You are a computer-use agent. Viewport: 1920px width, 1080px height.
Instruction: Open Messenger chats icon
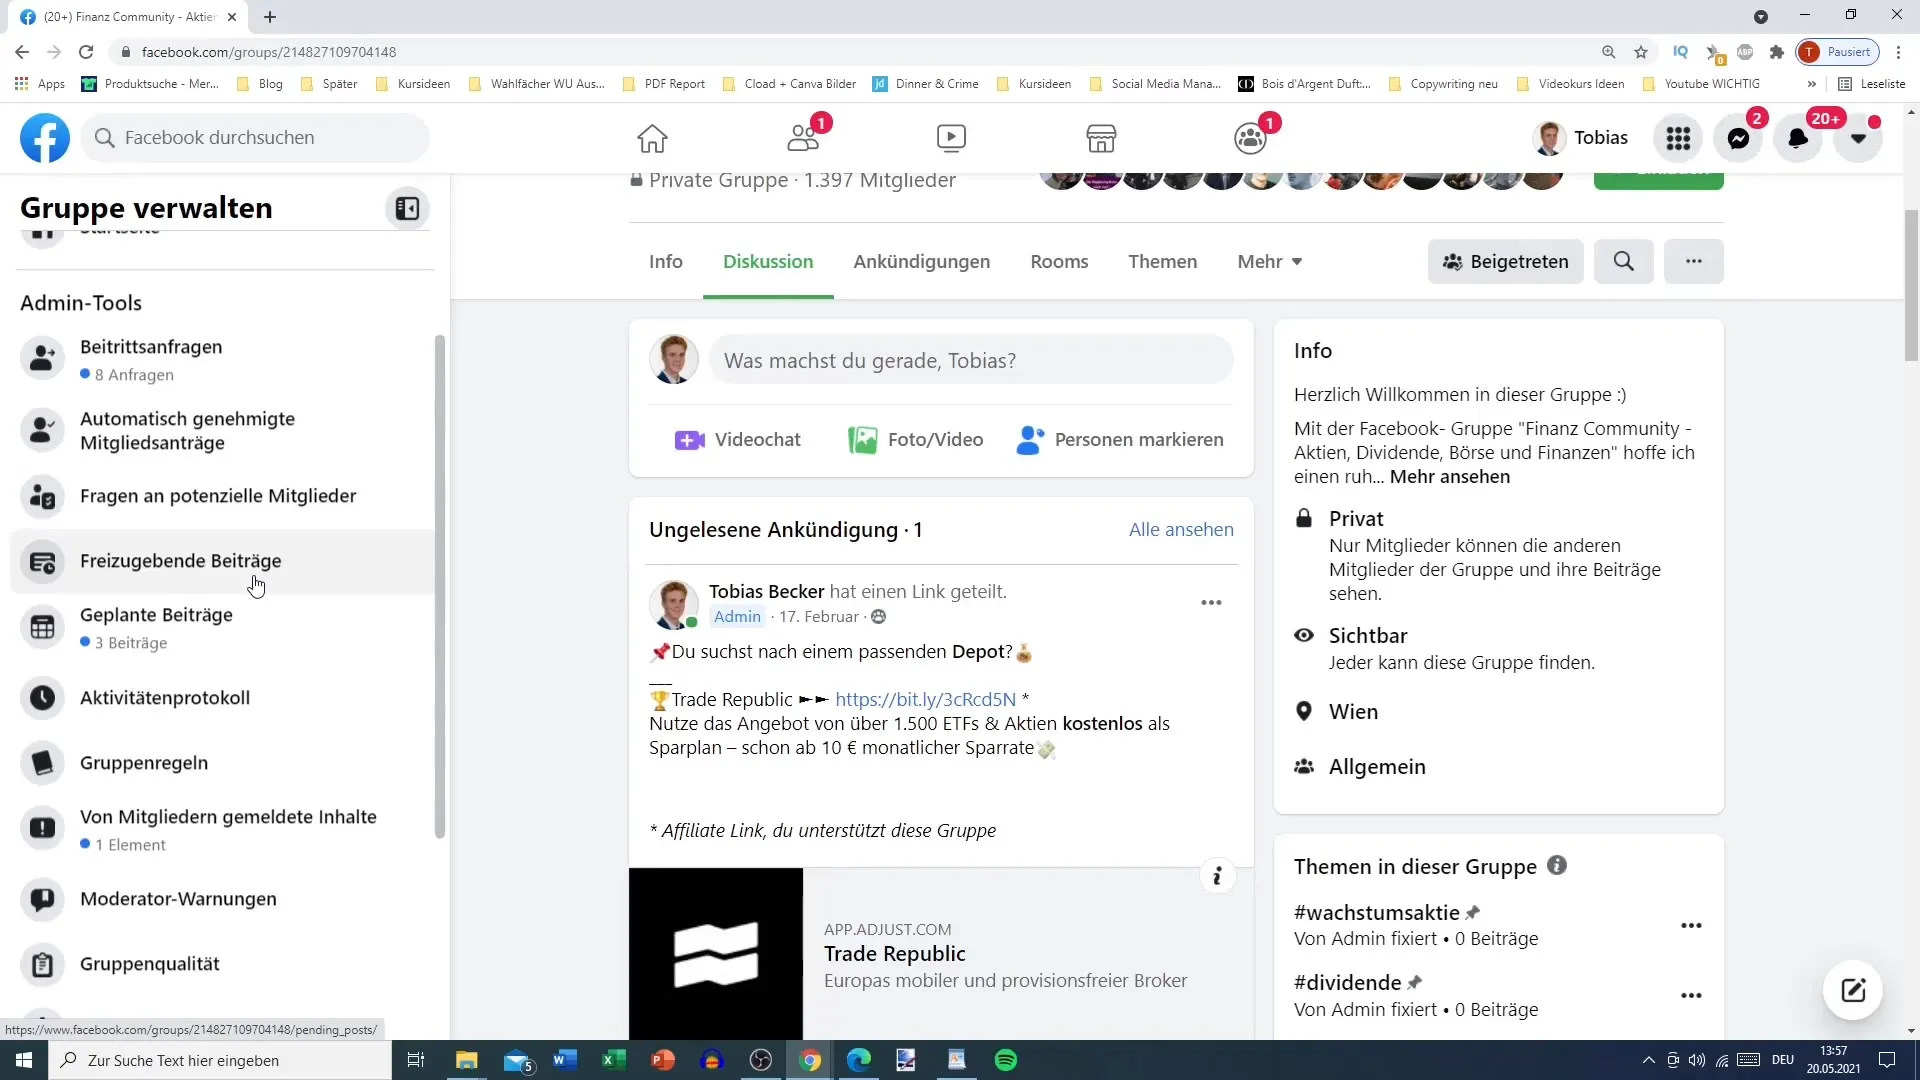[x=1738, y=138]
